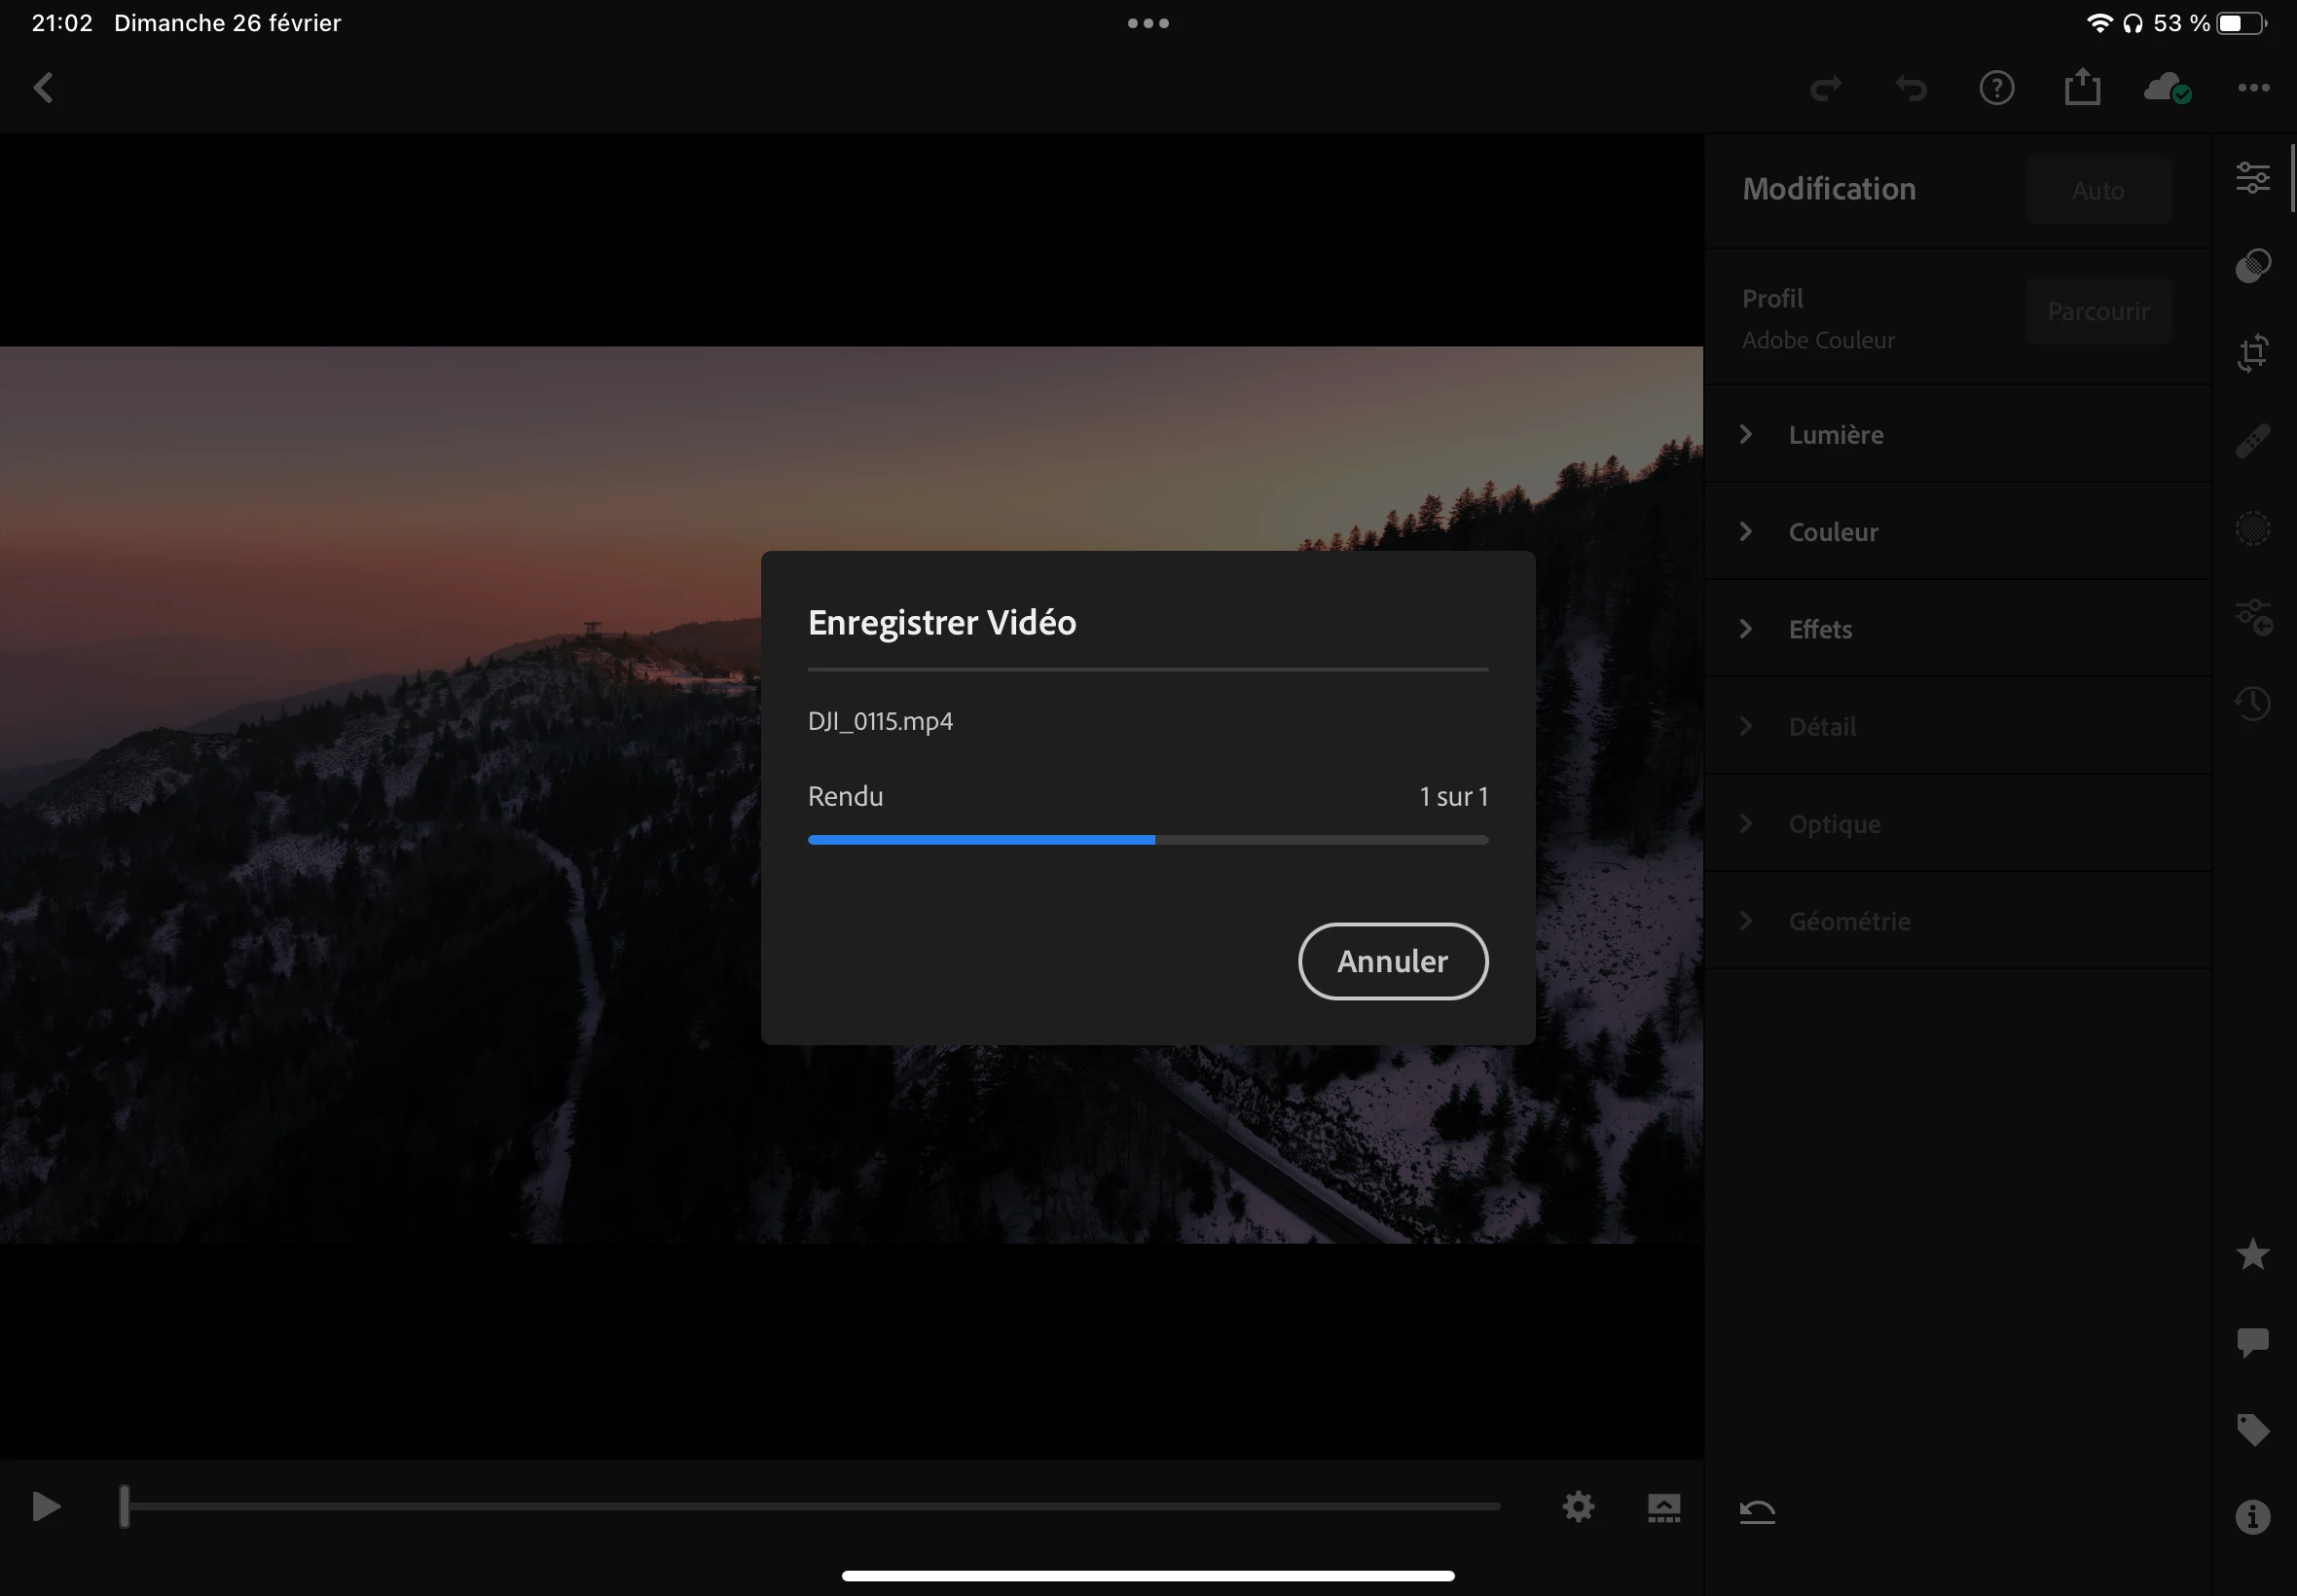Open the Masking circle tool
The width and height of the screenshot is (2297, 1596).
click(2252, 528)
